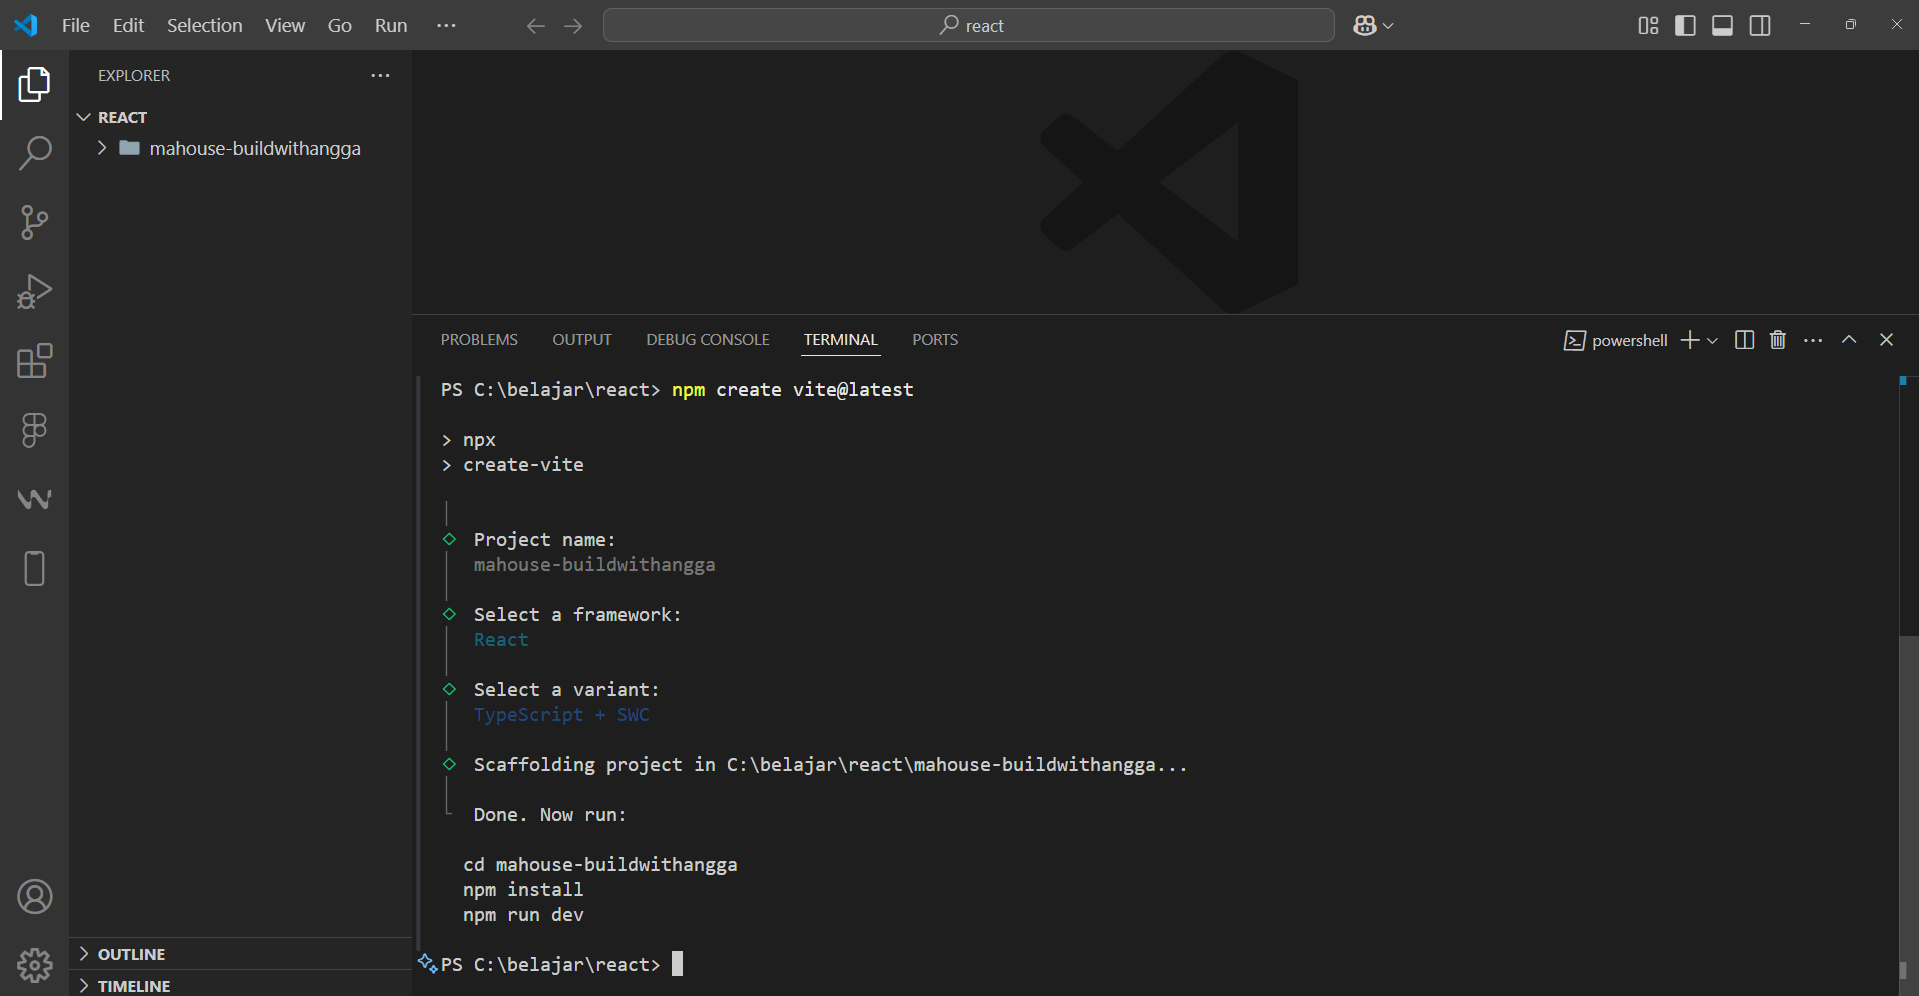1919x996 pixels.
Task: Open the new terminal profile dropdown
Action: pos(1712,341)
